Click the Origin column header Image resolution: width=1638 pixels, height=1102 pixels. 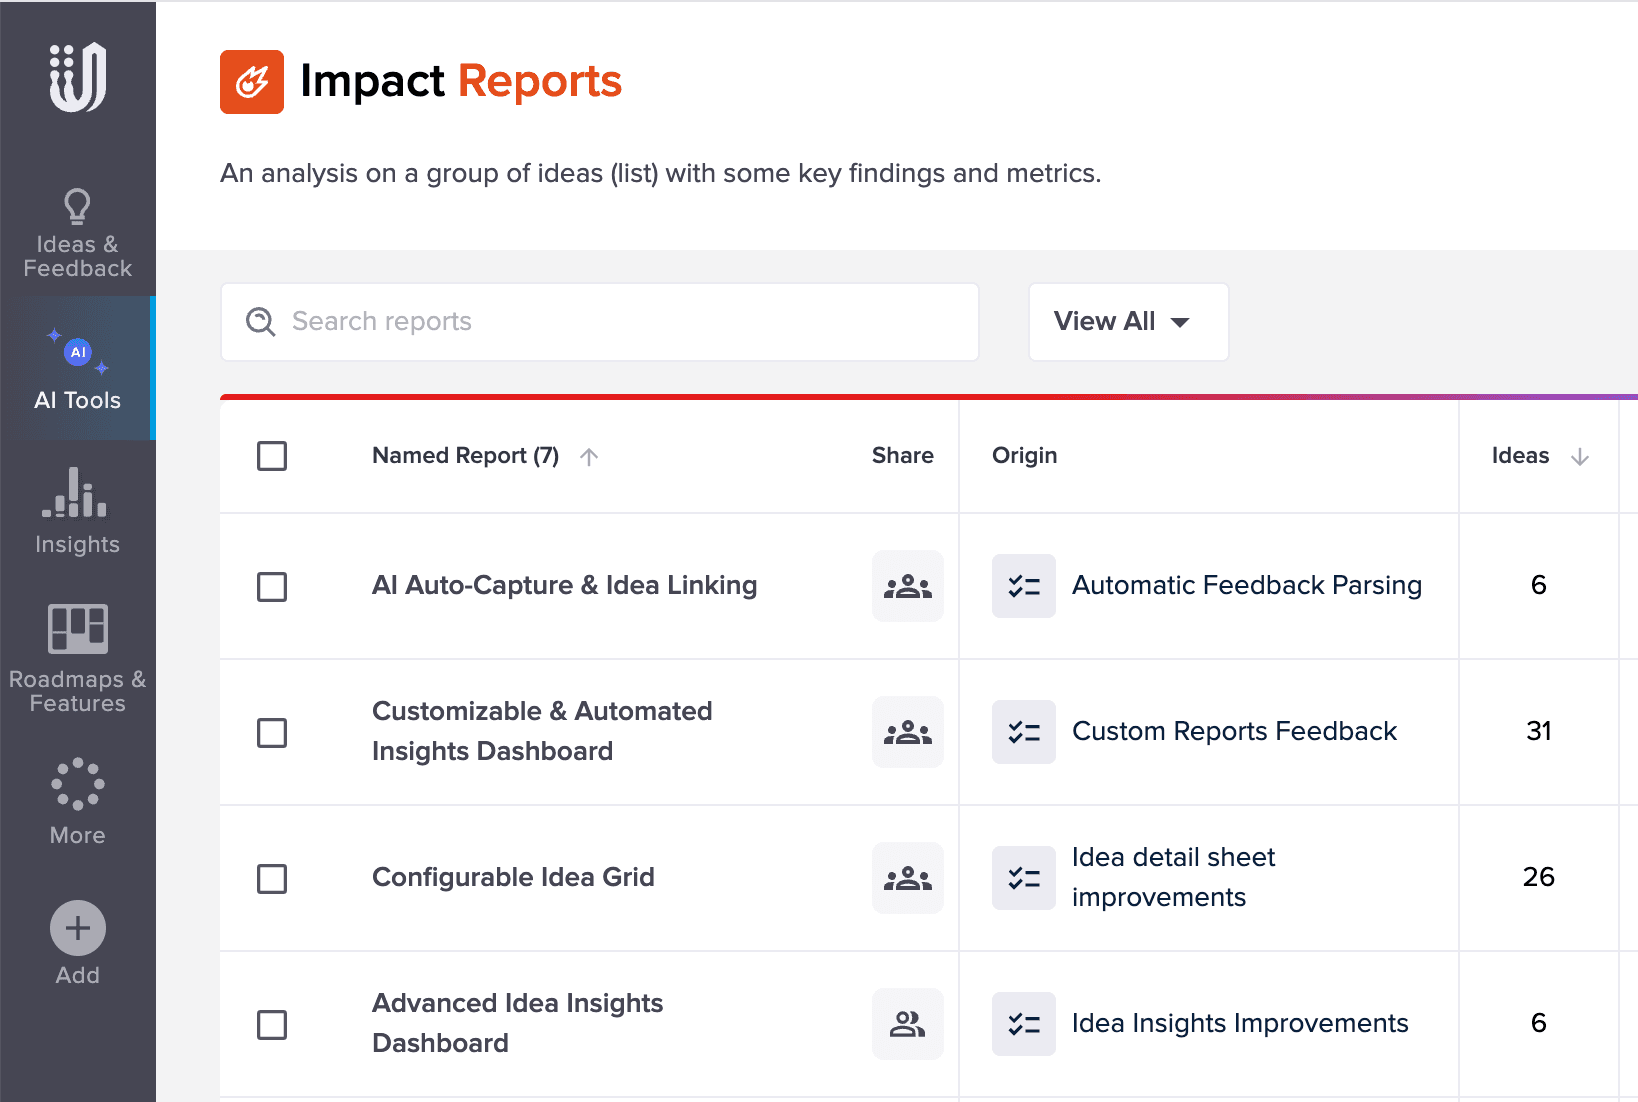[1024, 456]
